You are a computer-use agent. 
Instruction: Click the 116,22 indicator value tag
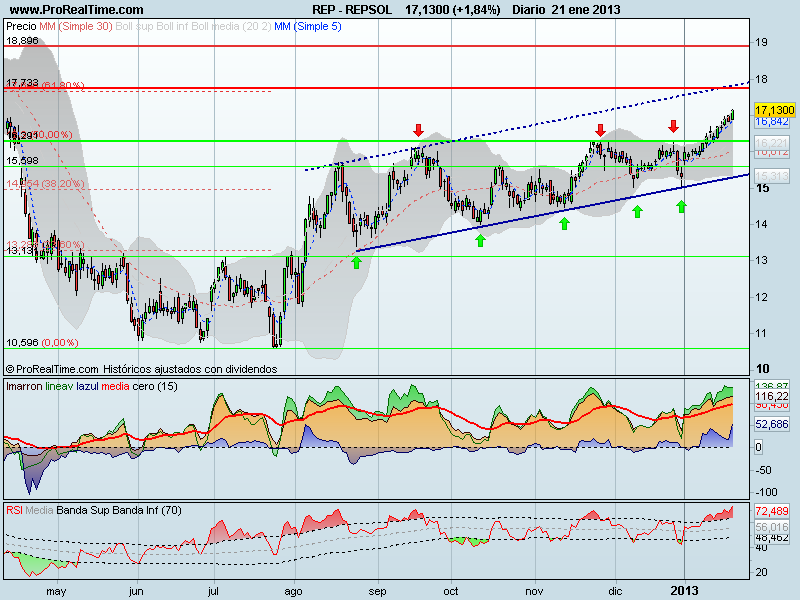tap(771, 396)
